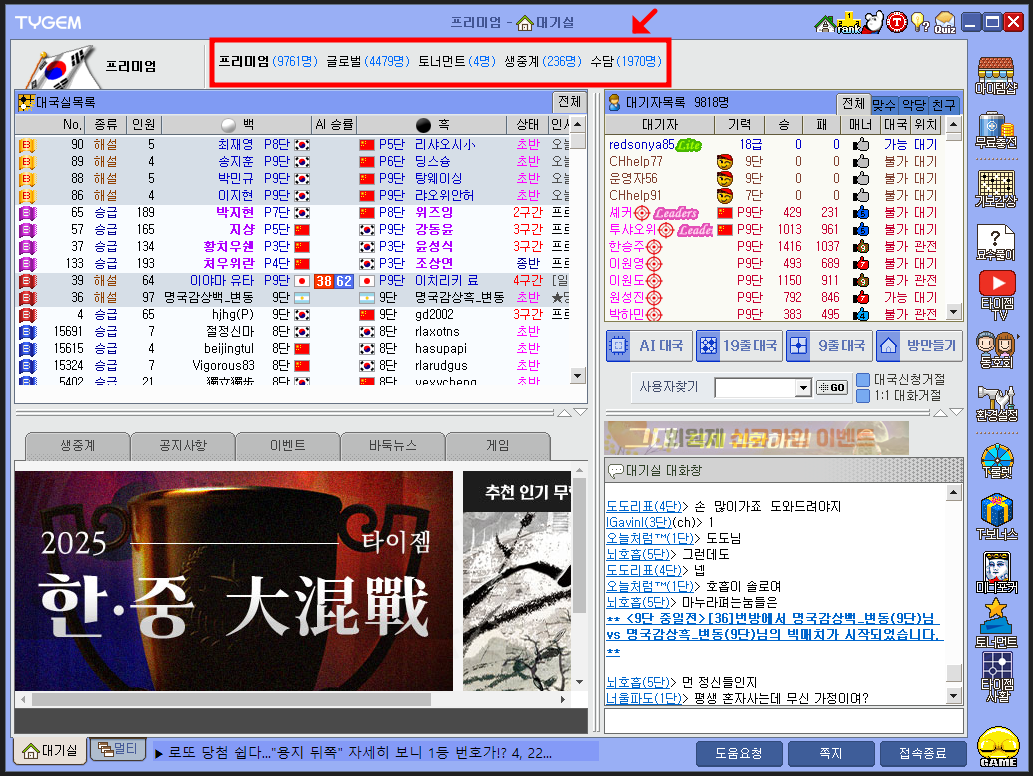Click game list scrollbar down arrow
Viewport: 1033px width, 776px height.
coord(577,376)
